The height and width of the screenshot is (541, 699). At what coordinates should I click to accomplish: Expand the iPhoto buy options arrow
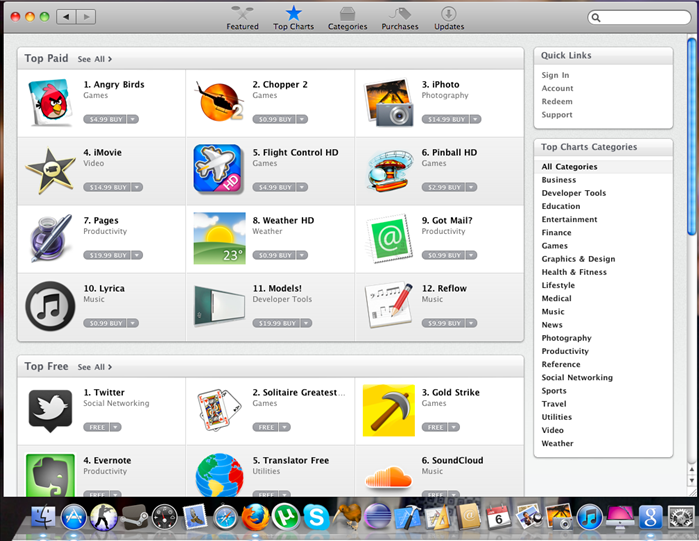[475, 119]
